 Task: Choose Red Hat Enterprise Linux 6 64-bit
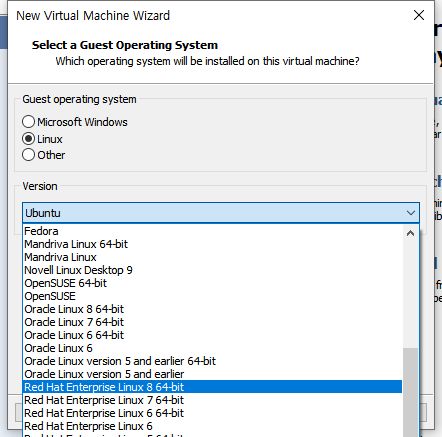[x=212, y=413]
